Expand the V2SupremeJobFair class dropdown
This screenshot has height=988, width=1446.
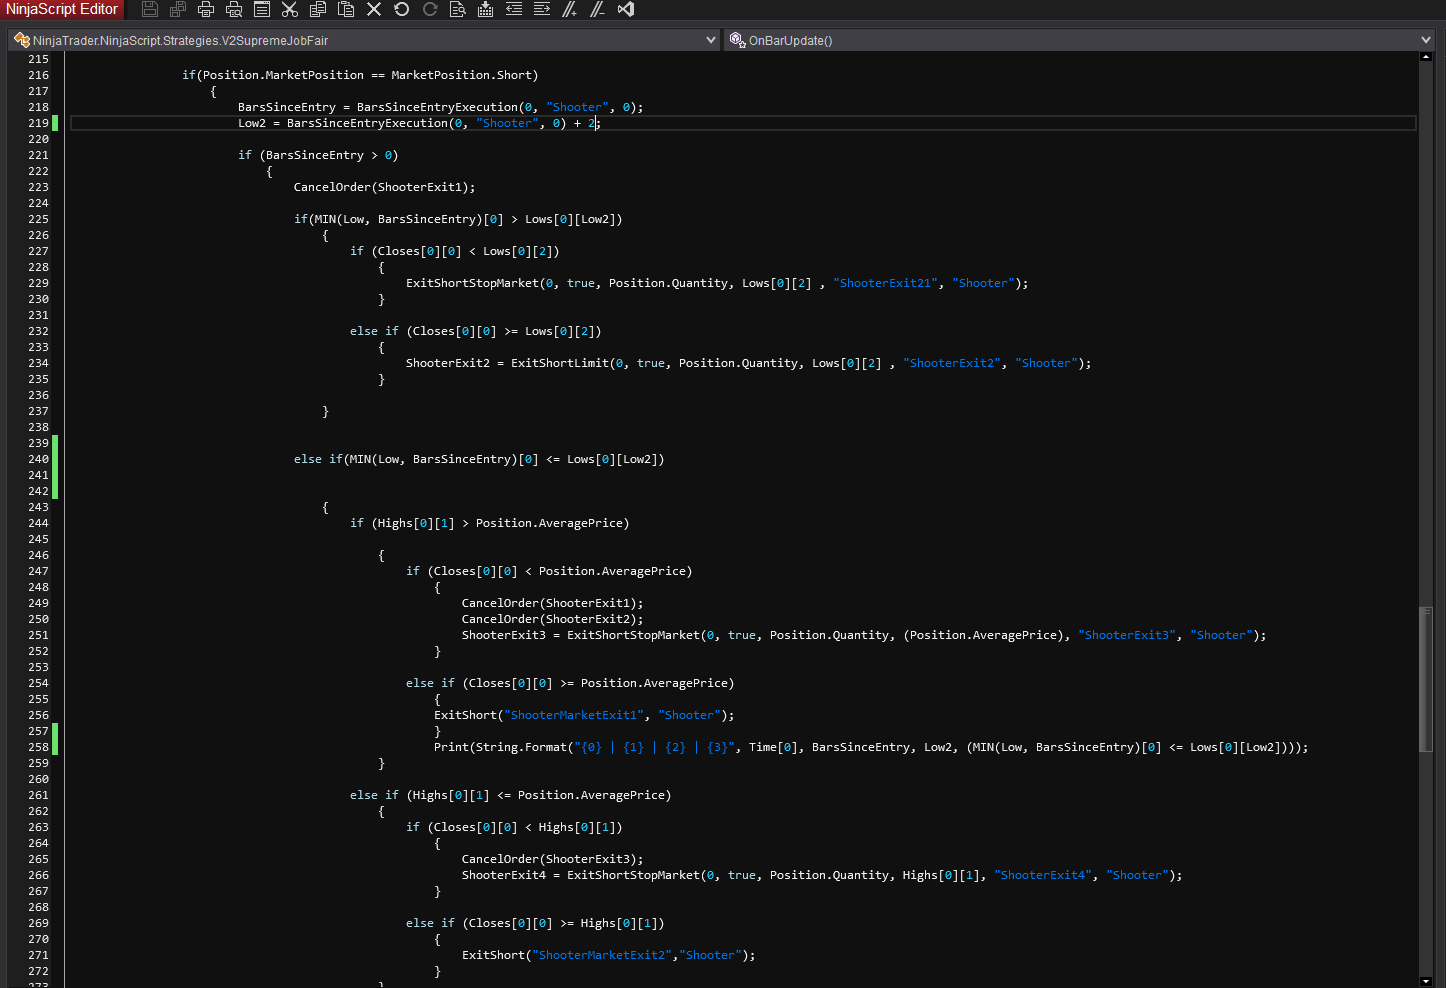[711, 40]
